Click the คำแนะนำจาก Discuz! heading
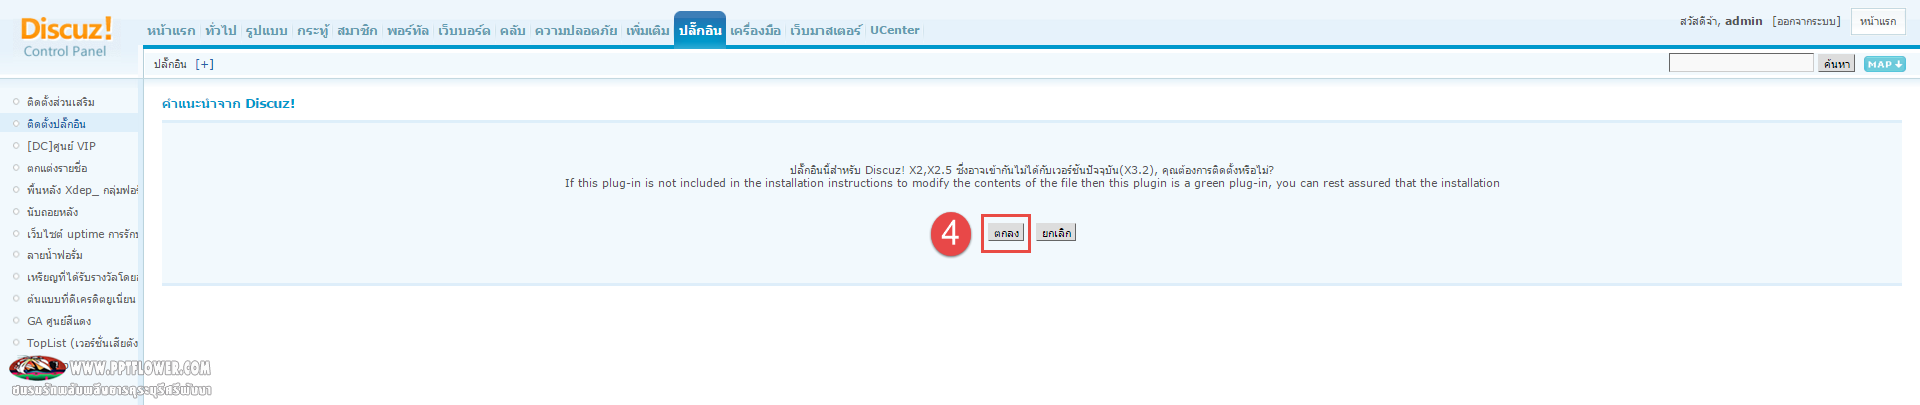This screenshot has width=1920, height=405. 228,103
